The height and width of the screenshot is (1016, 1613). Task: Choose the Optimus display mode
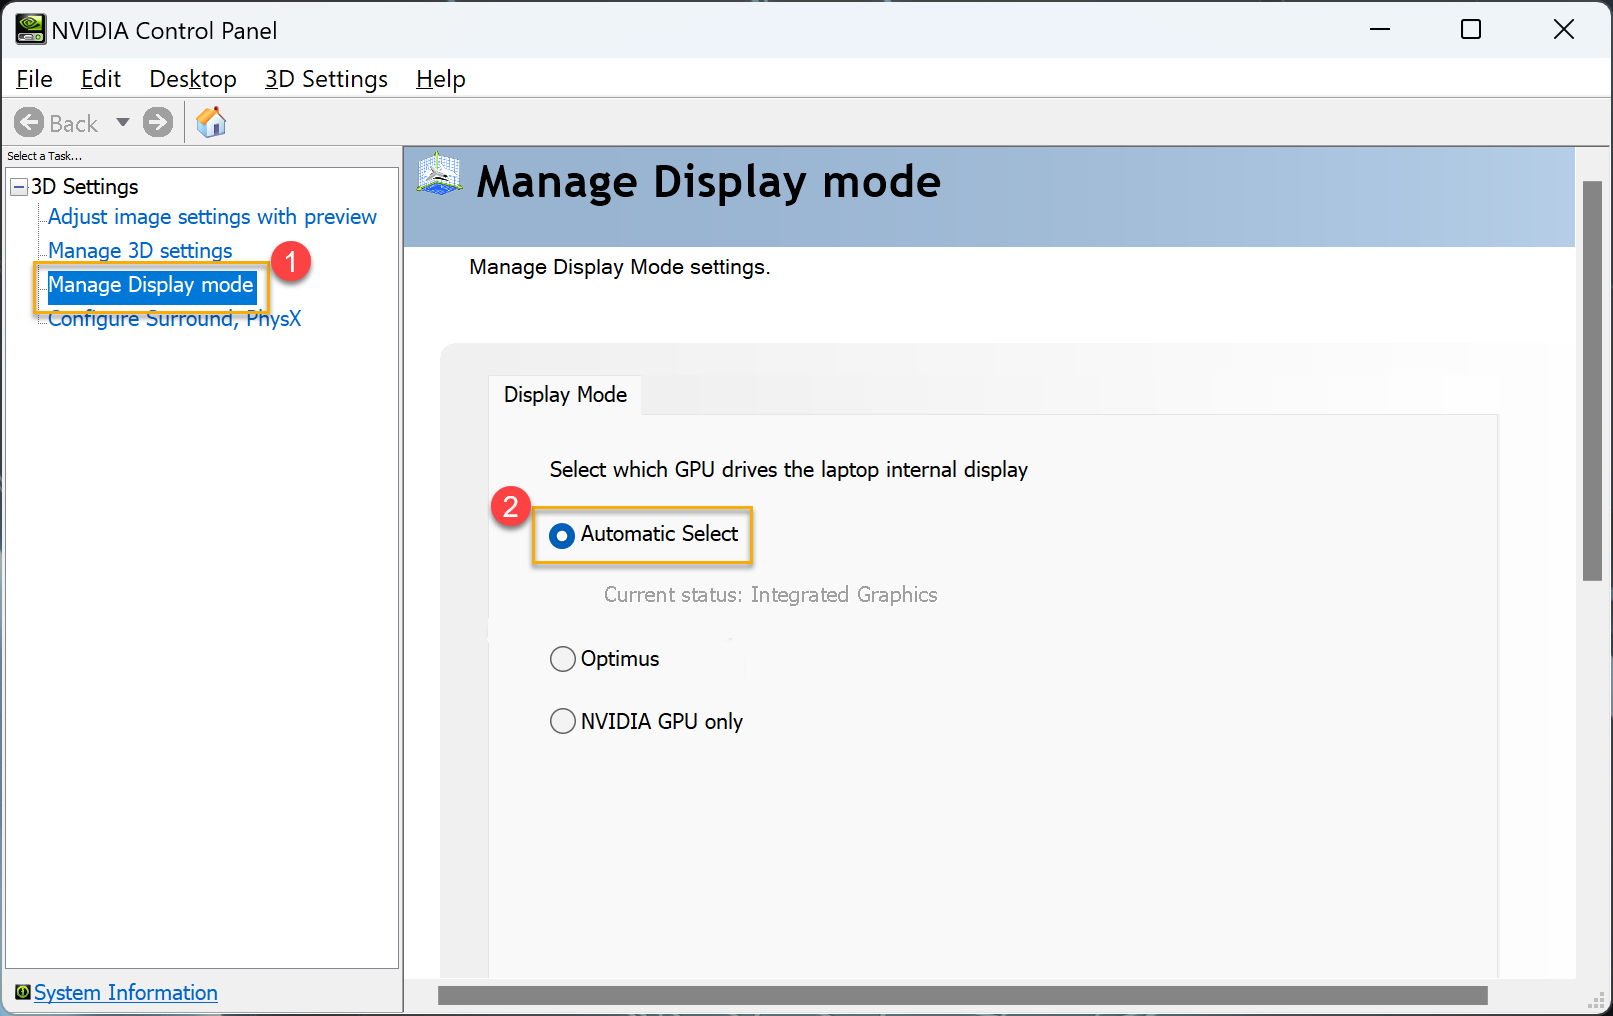click(x=563, y=659)
